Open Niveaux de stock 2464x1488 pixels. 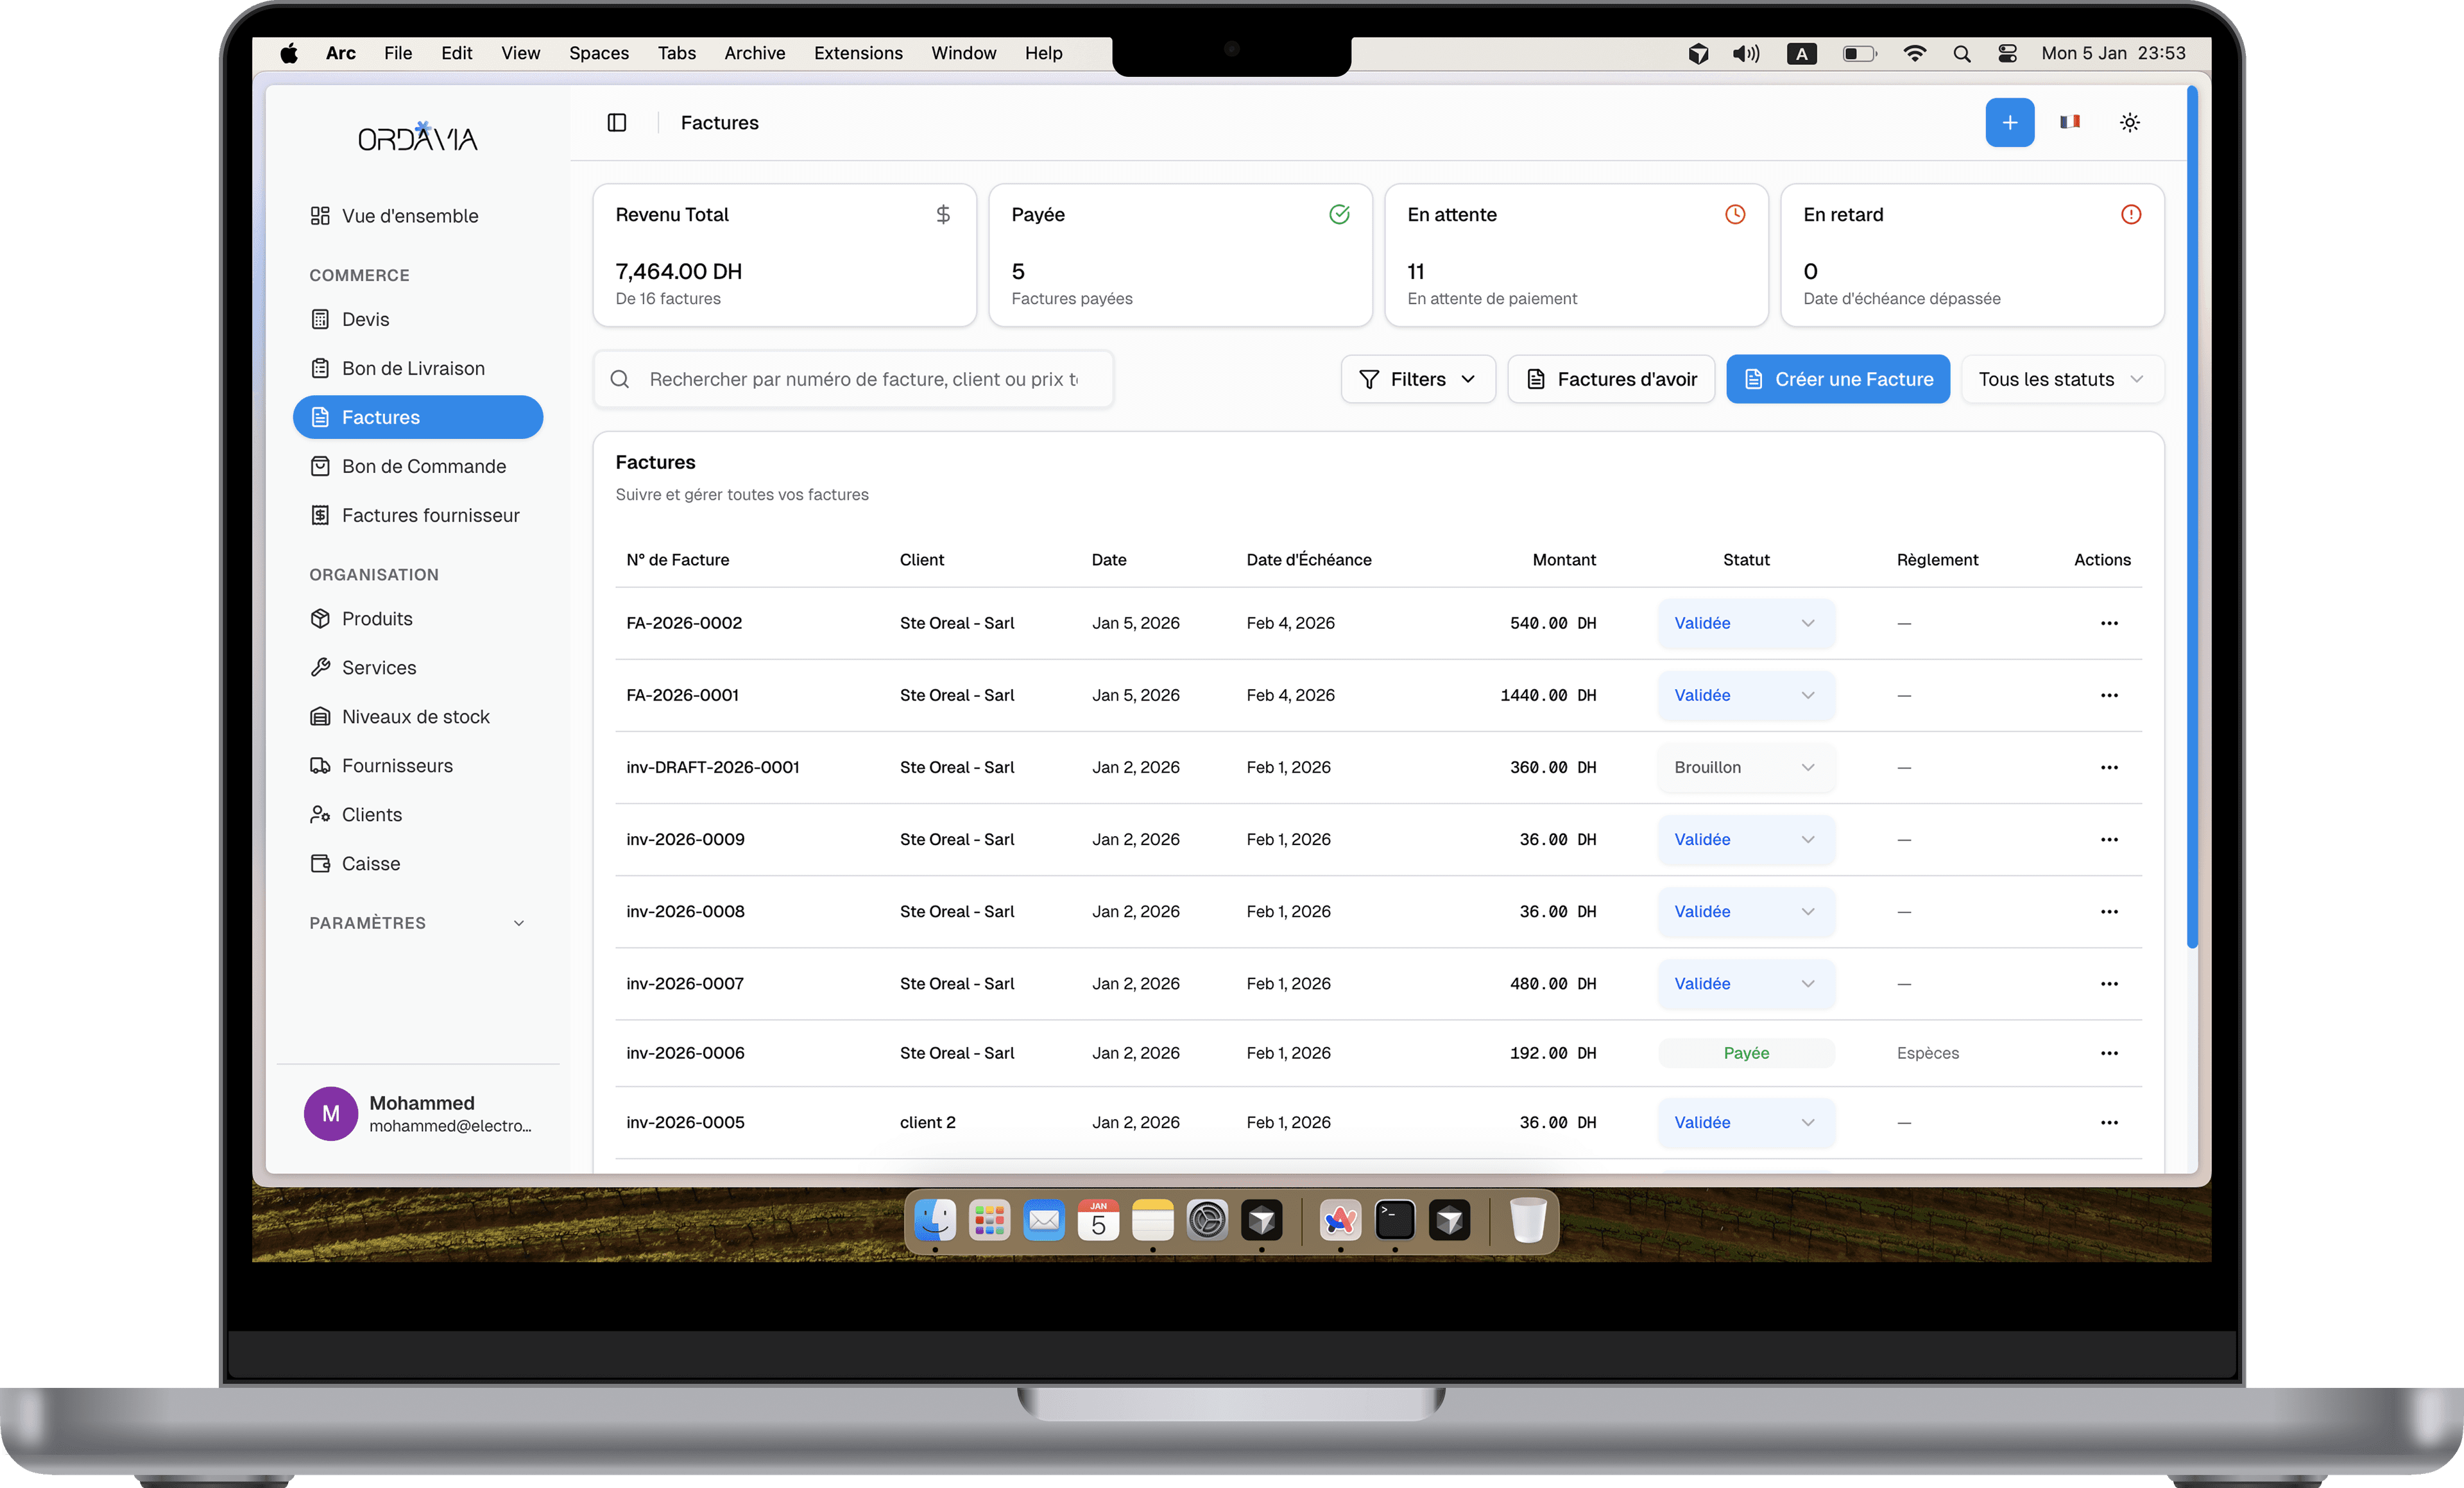[414, 716]
